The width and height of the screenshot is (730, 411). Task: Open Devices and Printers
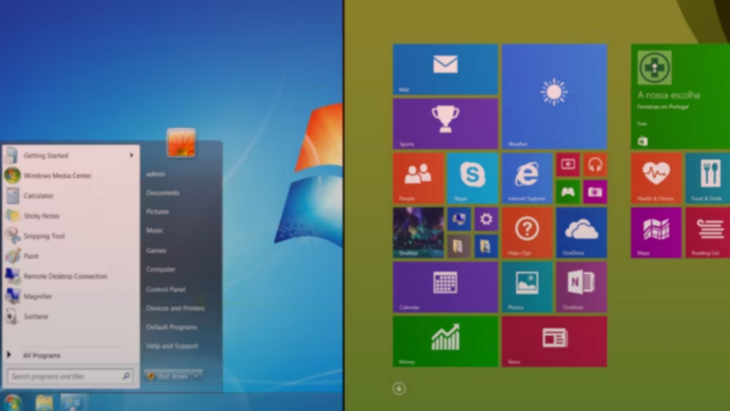click(175, 308)
